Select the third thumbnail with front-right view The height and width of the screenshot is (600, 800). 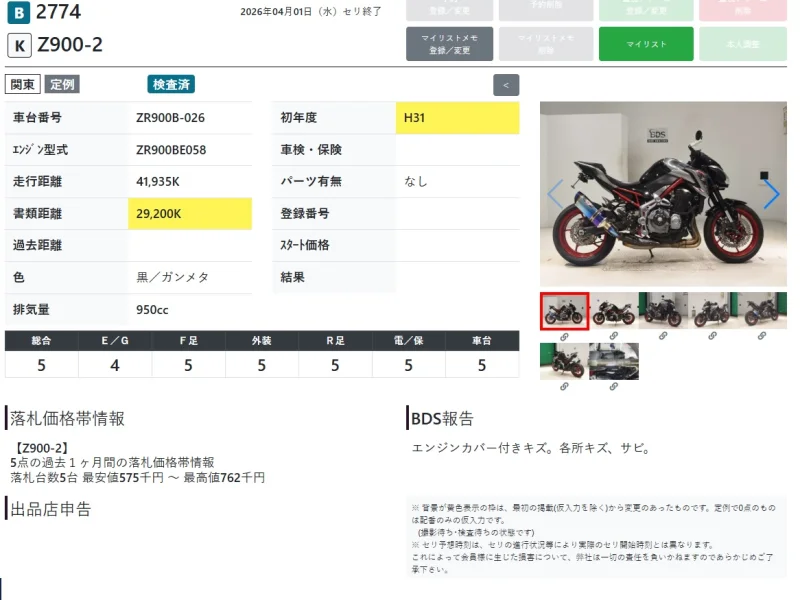point(663,310)
